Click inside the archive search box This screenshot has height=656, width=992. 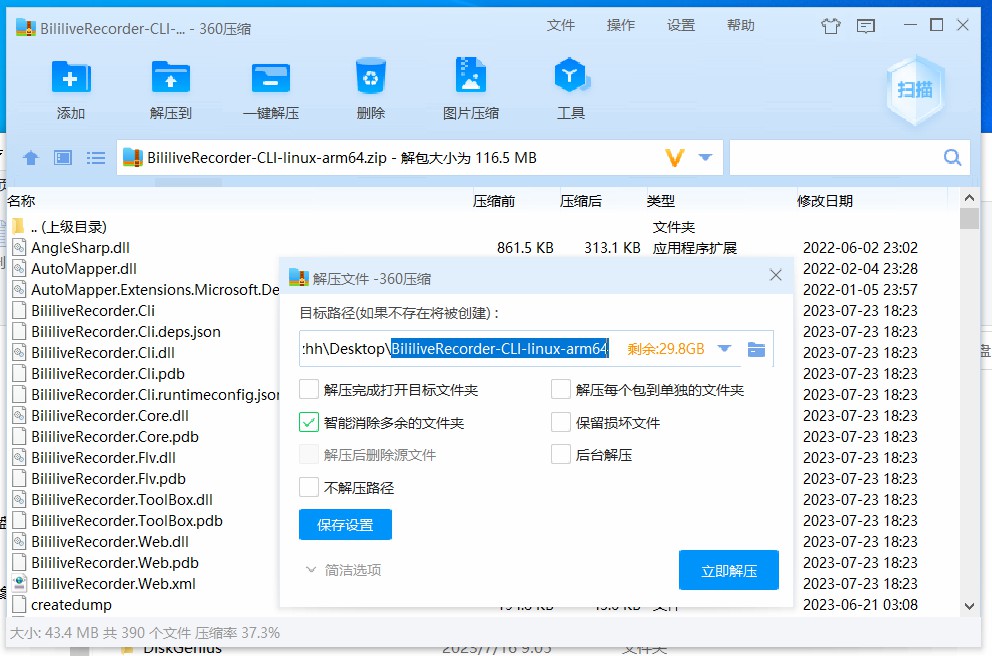(x=835, y=158)
